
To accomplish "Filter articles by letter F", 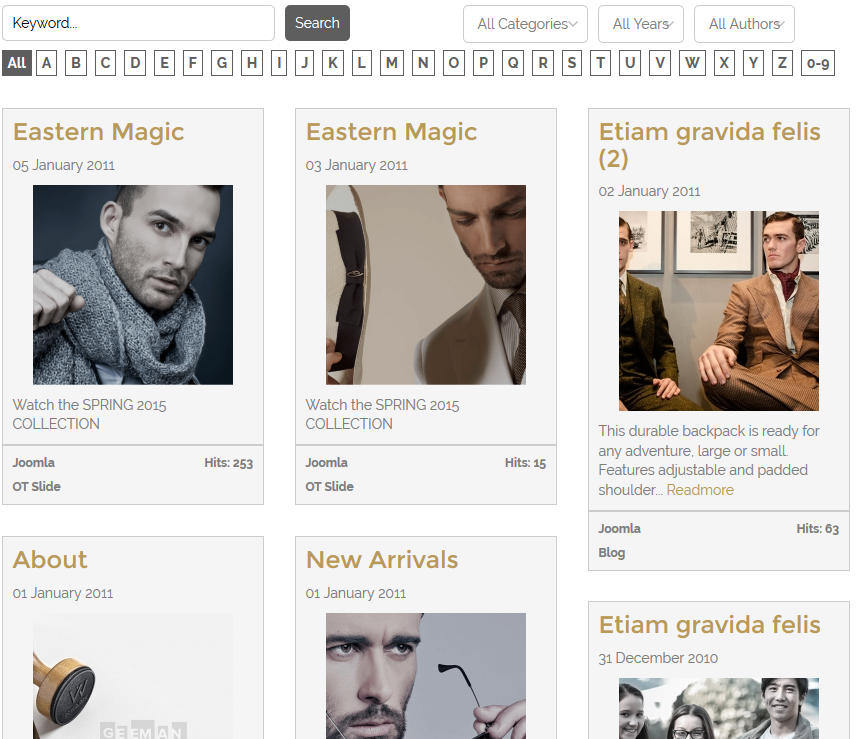I will (193, 63).
